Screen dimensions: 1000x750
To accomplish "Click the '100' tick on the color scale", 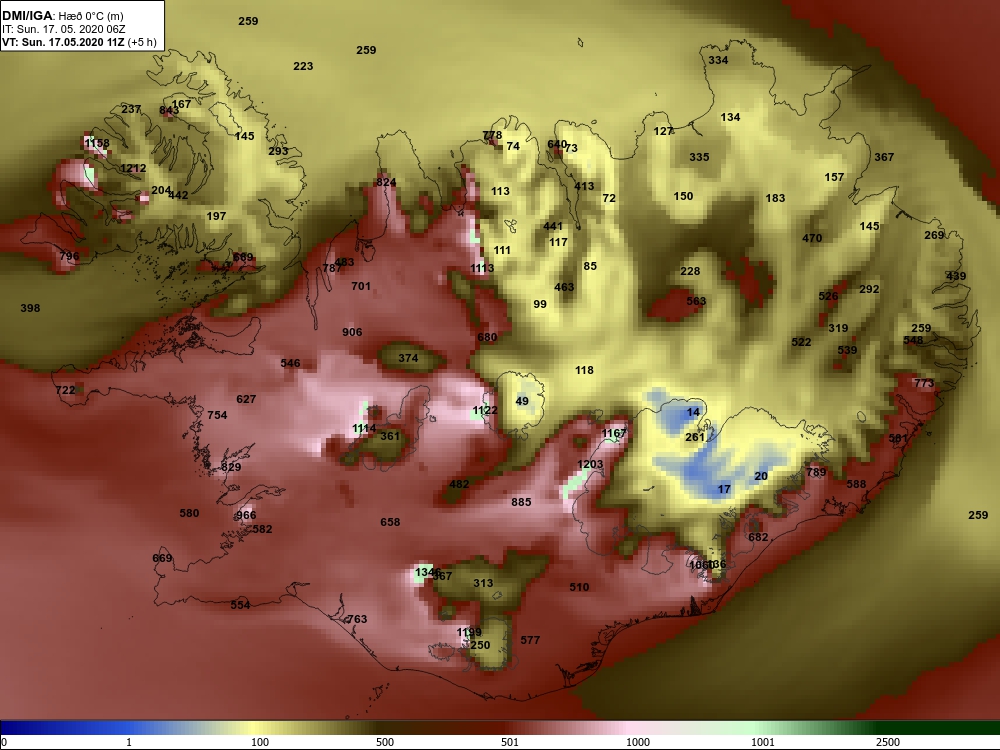I will [260, 742].
